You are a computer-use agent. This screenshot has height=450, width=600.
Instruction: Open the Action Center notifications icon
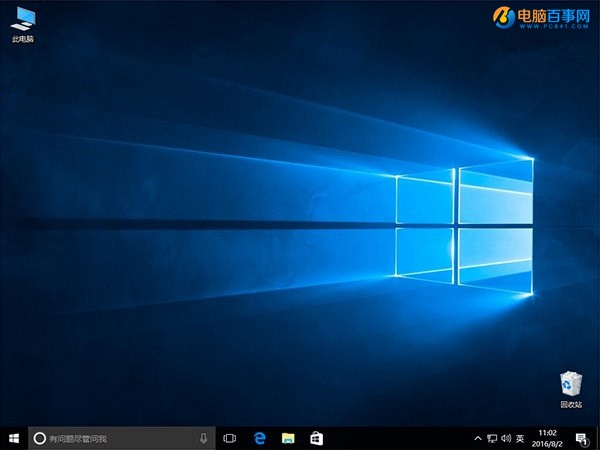(582, 439)
